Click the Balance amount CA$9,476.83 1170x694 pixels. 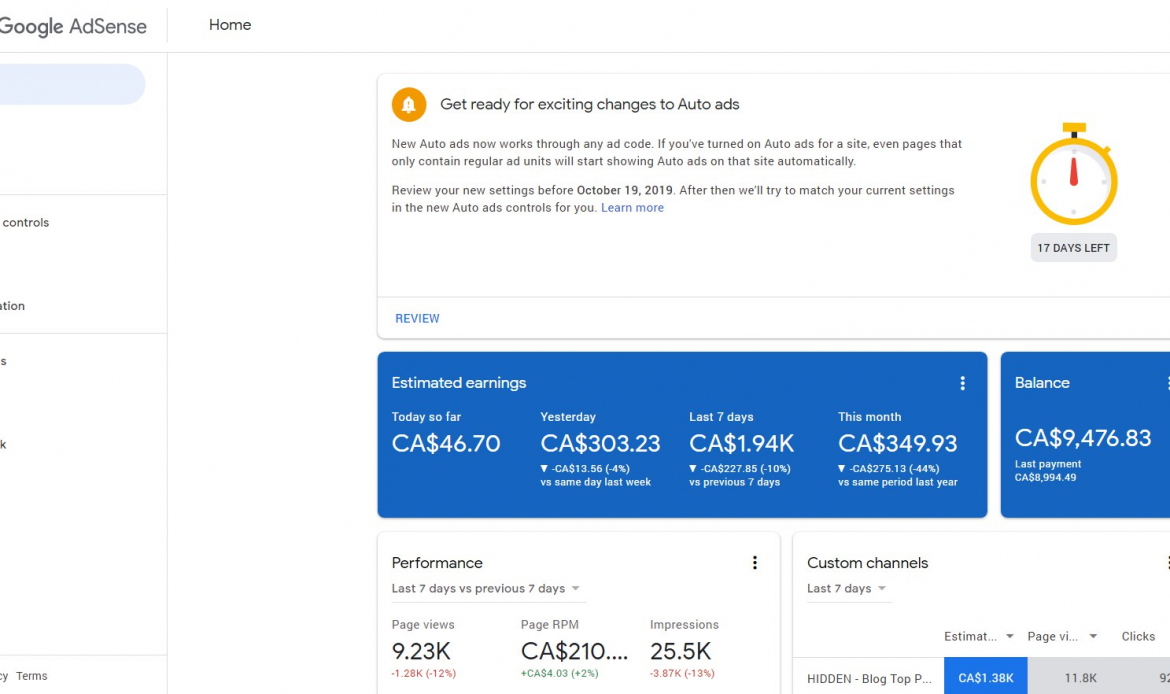(1083, 438)
